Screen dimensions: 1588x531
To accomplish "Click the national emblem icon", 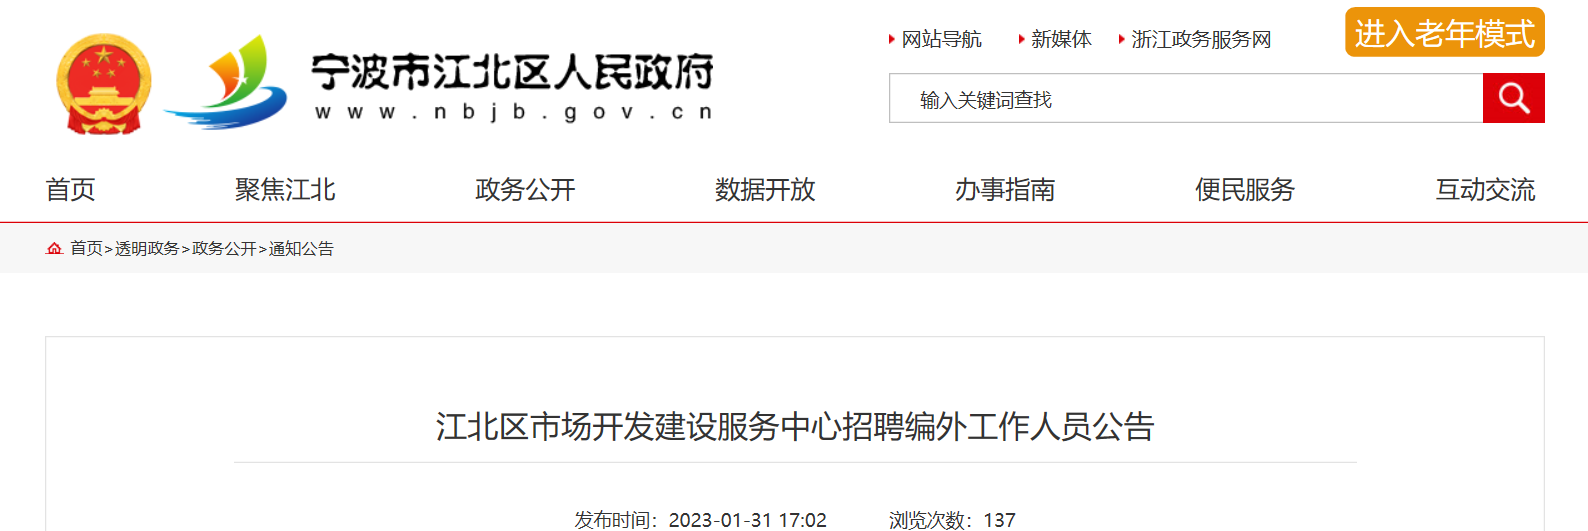I will click(104, 84).
